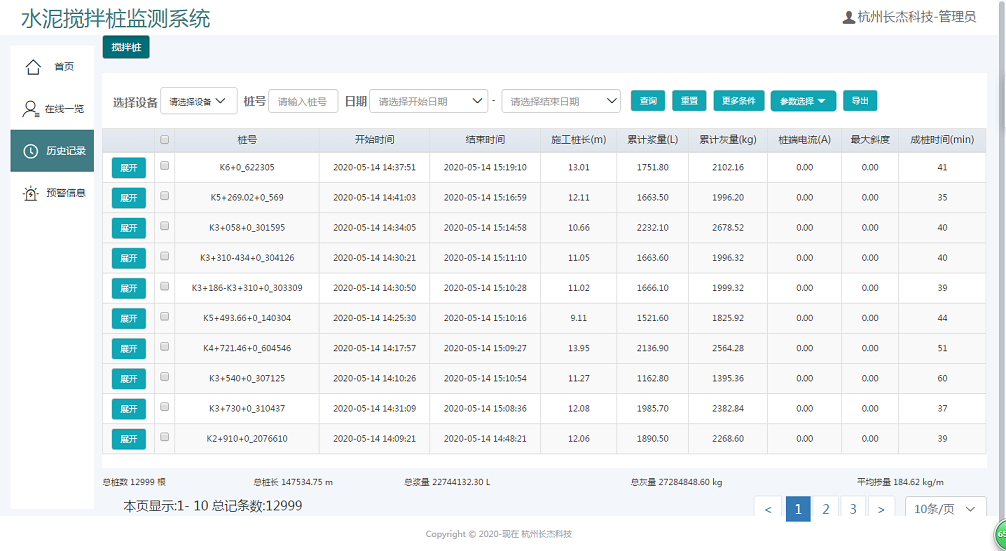
Task: Click the online overview person icon
Action: pyautogui.click(x=31, y=108)
